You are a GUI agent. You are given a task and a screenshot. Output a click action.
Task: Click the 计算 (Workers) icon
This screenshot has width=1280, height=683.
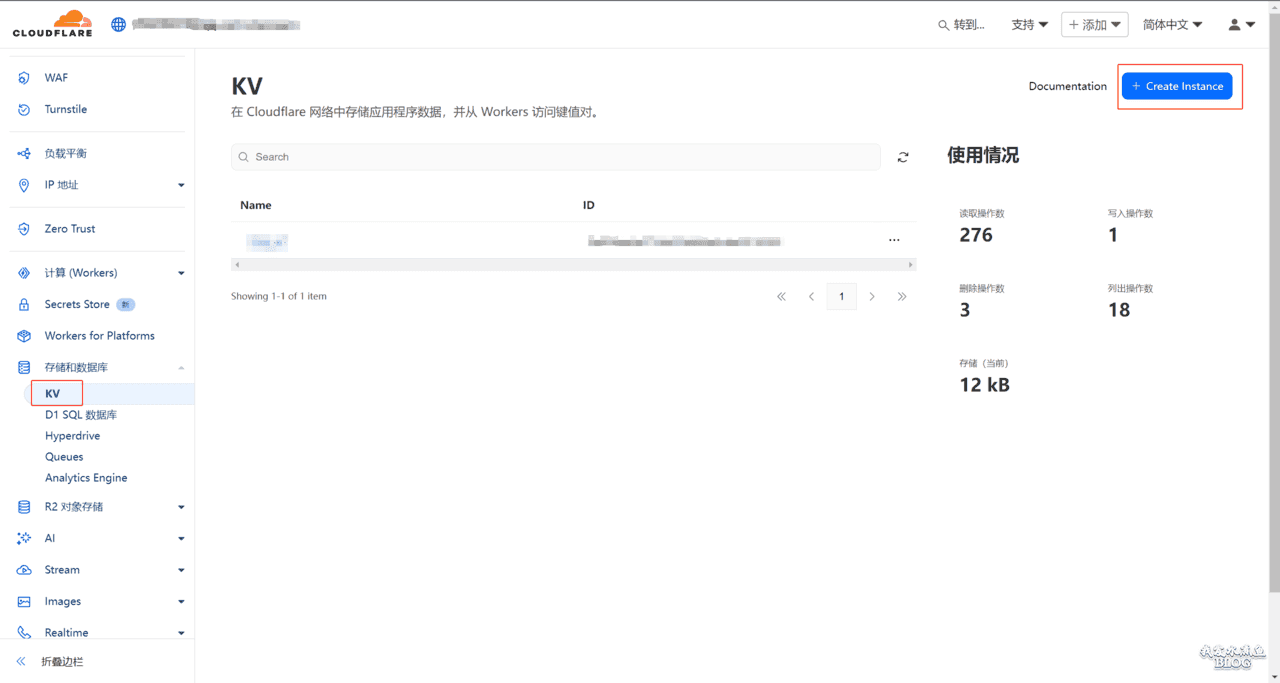click(24, 273)
